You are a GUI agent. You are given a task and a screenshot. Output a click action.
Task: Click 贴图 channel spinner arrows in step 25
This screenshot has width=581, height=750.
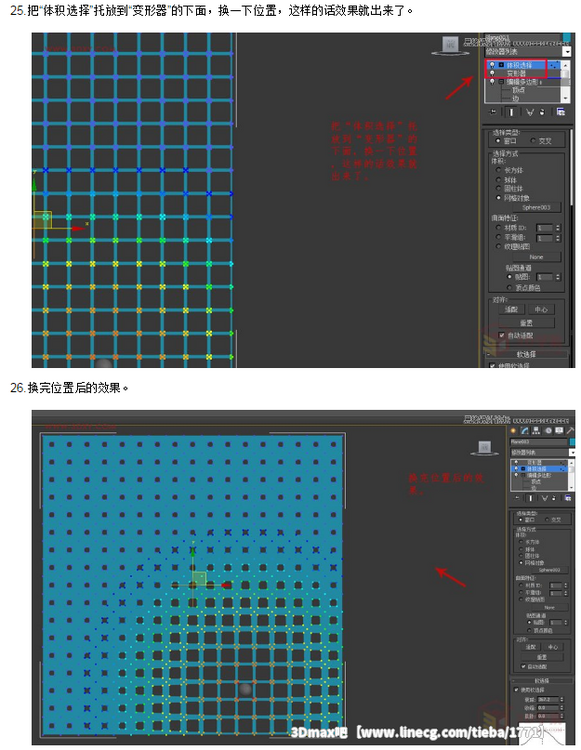point(558,277)
